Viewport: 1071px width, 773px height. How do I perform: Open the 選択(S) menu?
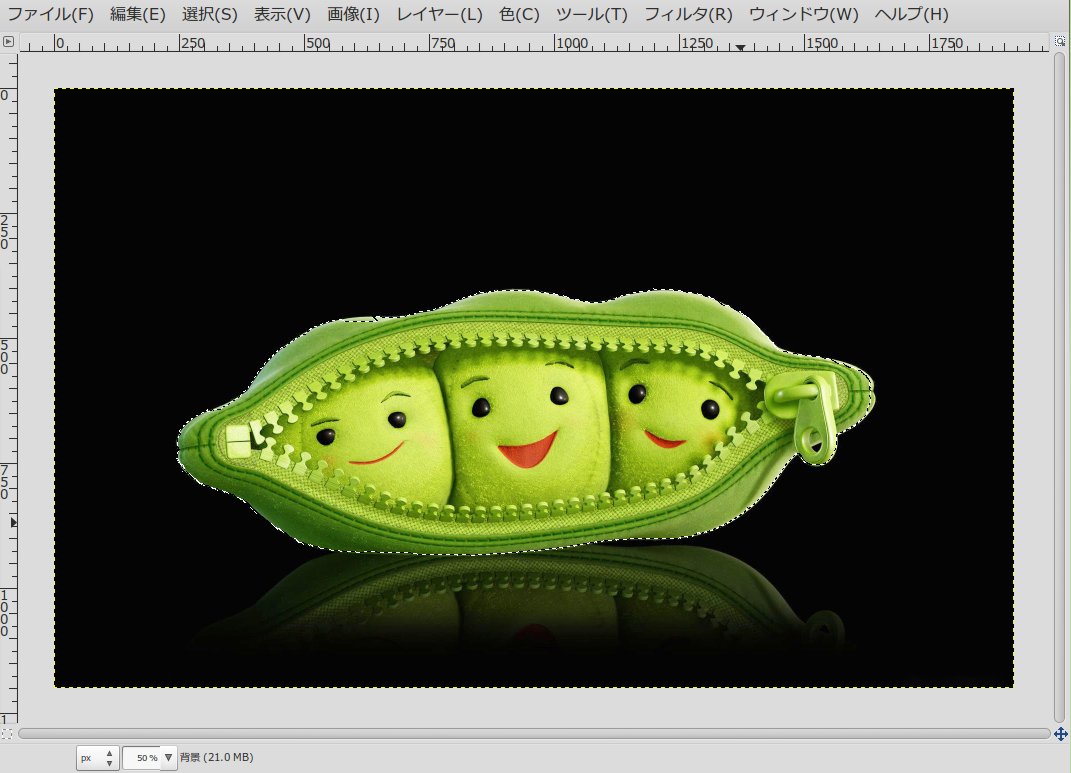click(x=210, y=14)
